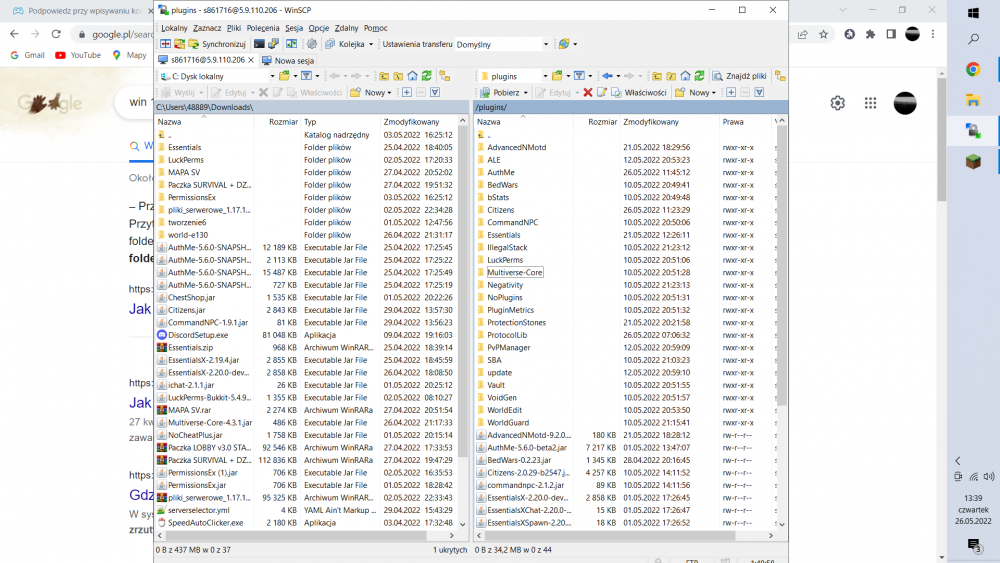The width and height of the screenshot is (1000, 563).
Task: Switch to the Nowa sesja tab
Action: (288, 61)
